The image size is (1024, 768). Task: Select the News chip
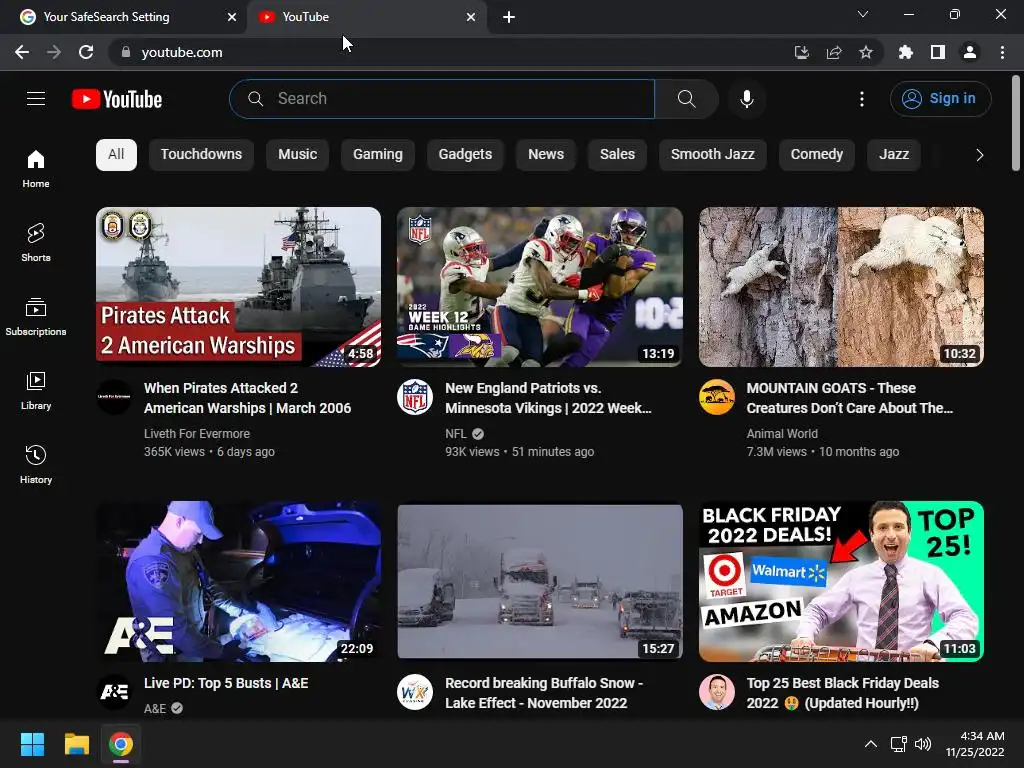546,155
